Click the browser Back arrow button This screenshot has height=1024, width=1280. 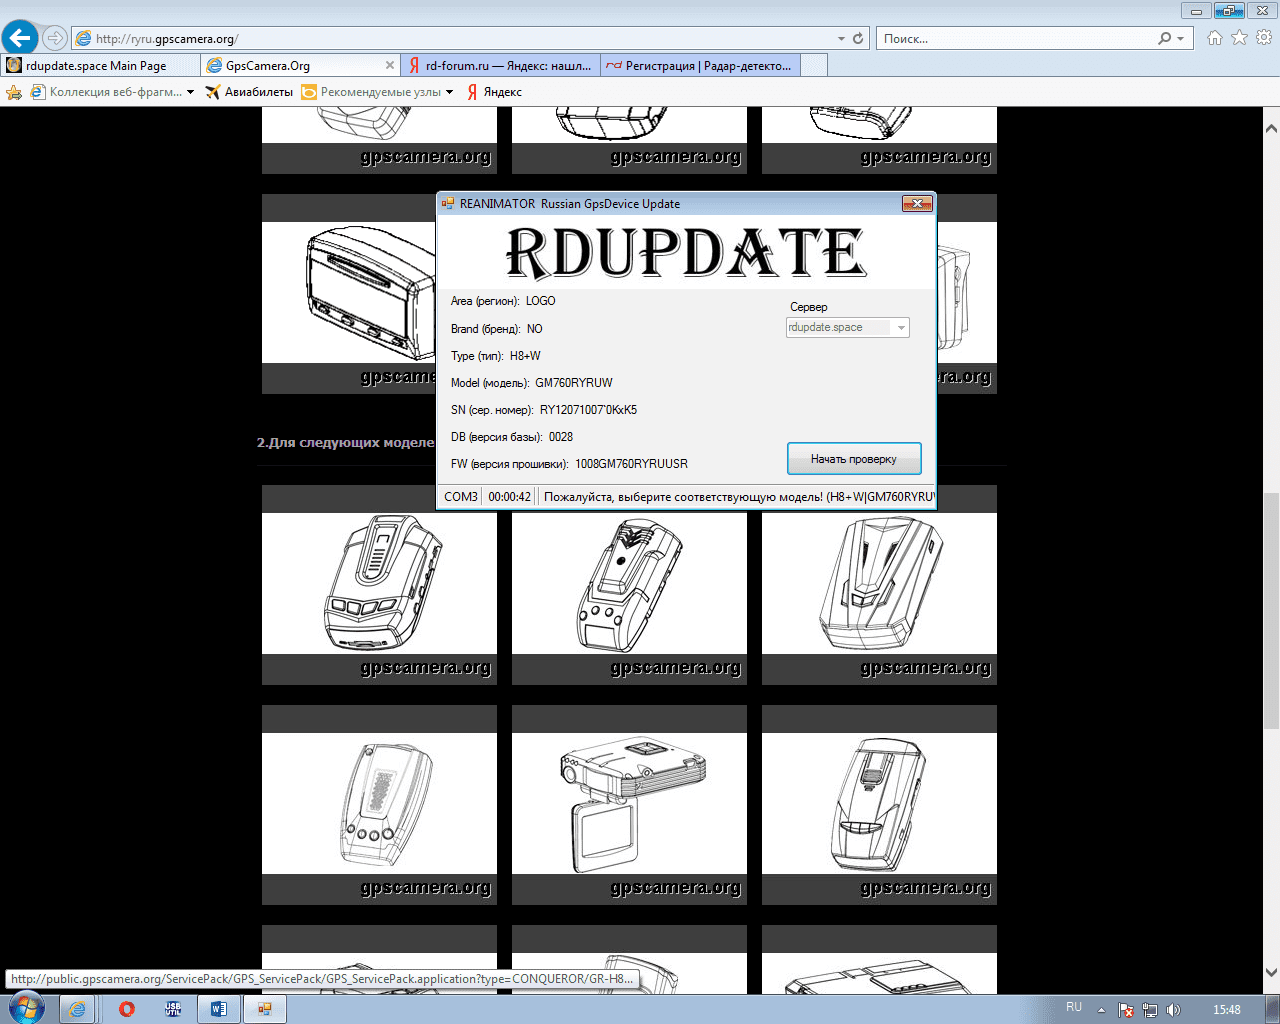point(20,38)
